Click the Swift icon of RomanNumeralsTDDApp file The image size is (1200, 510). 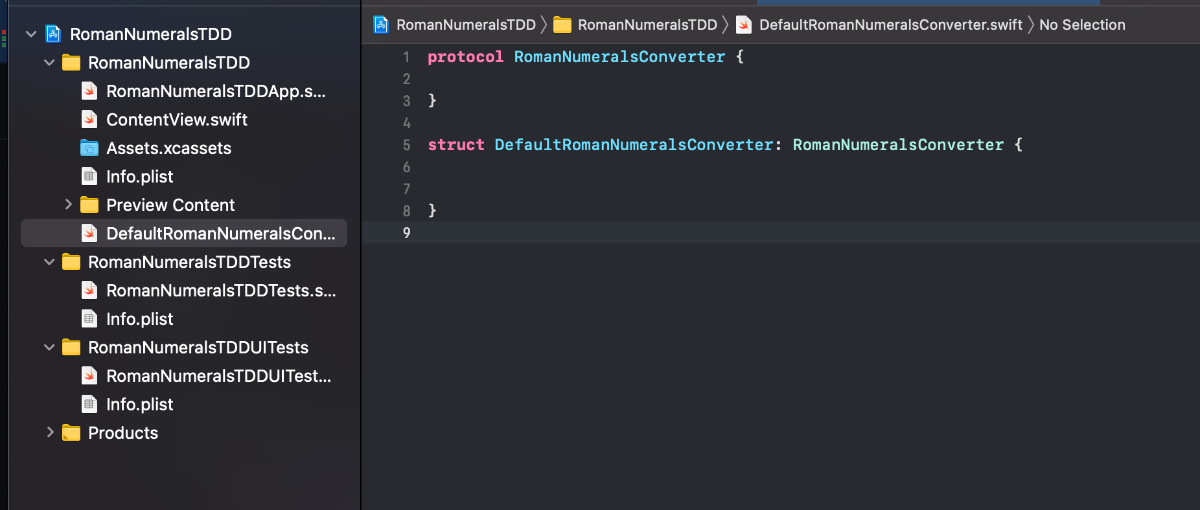89,91
